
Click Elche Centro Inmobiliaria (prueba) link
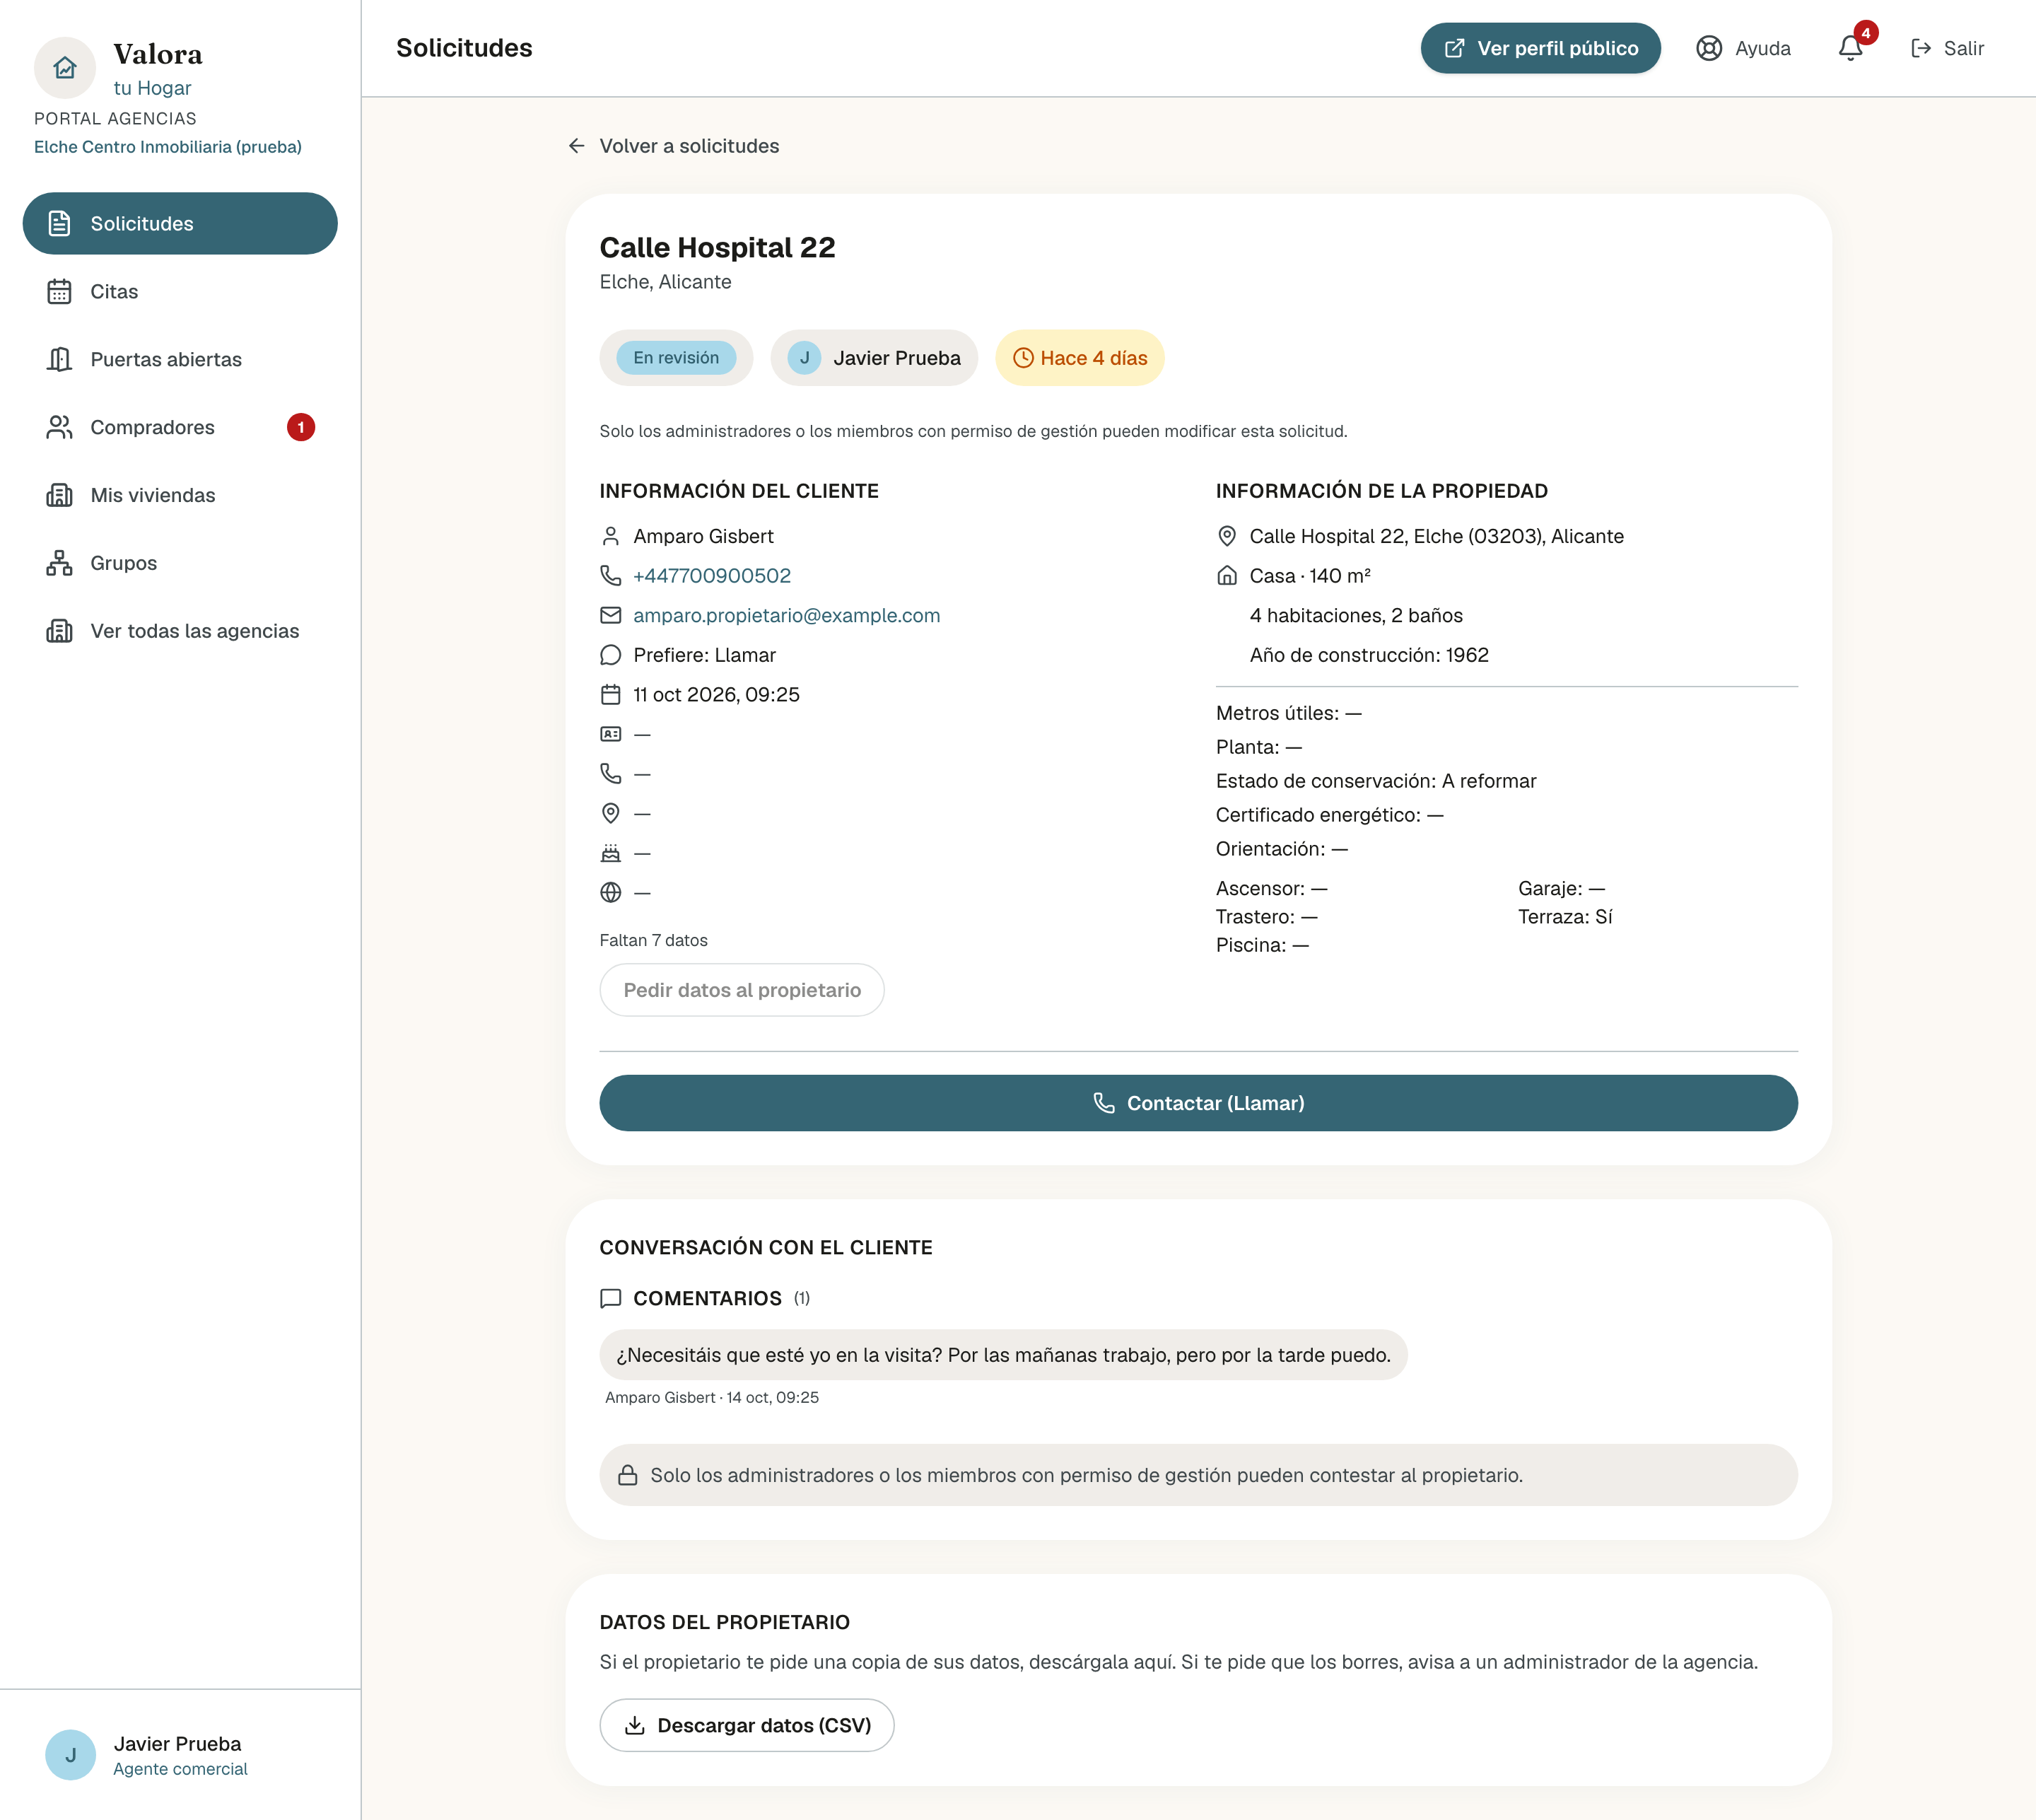click(168, 147)
